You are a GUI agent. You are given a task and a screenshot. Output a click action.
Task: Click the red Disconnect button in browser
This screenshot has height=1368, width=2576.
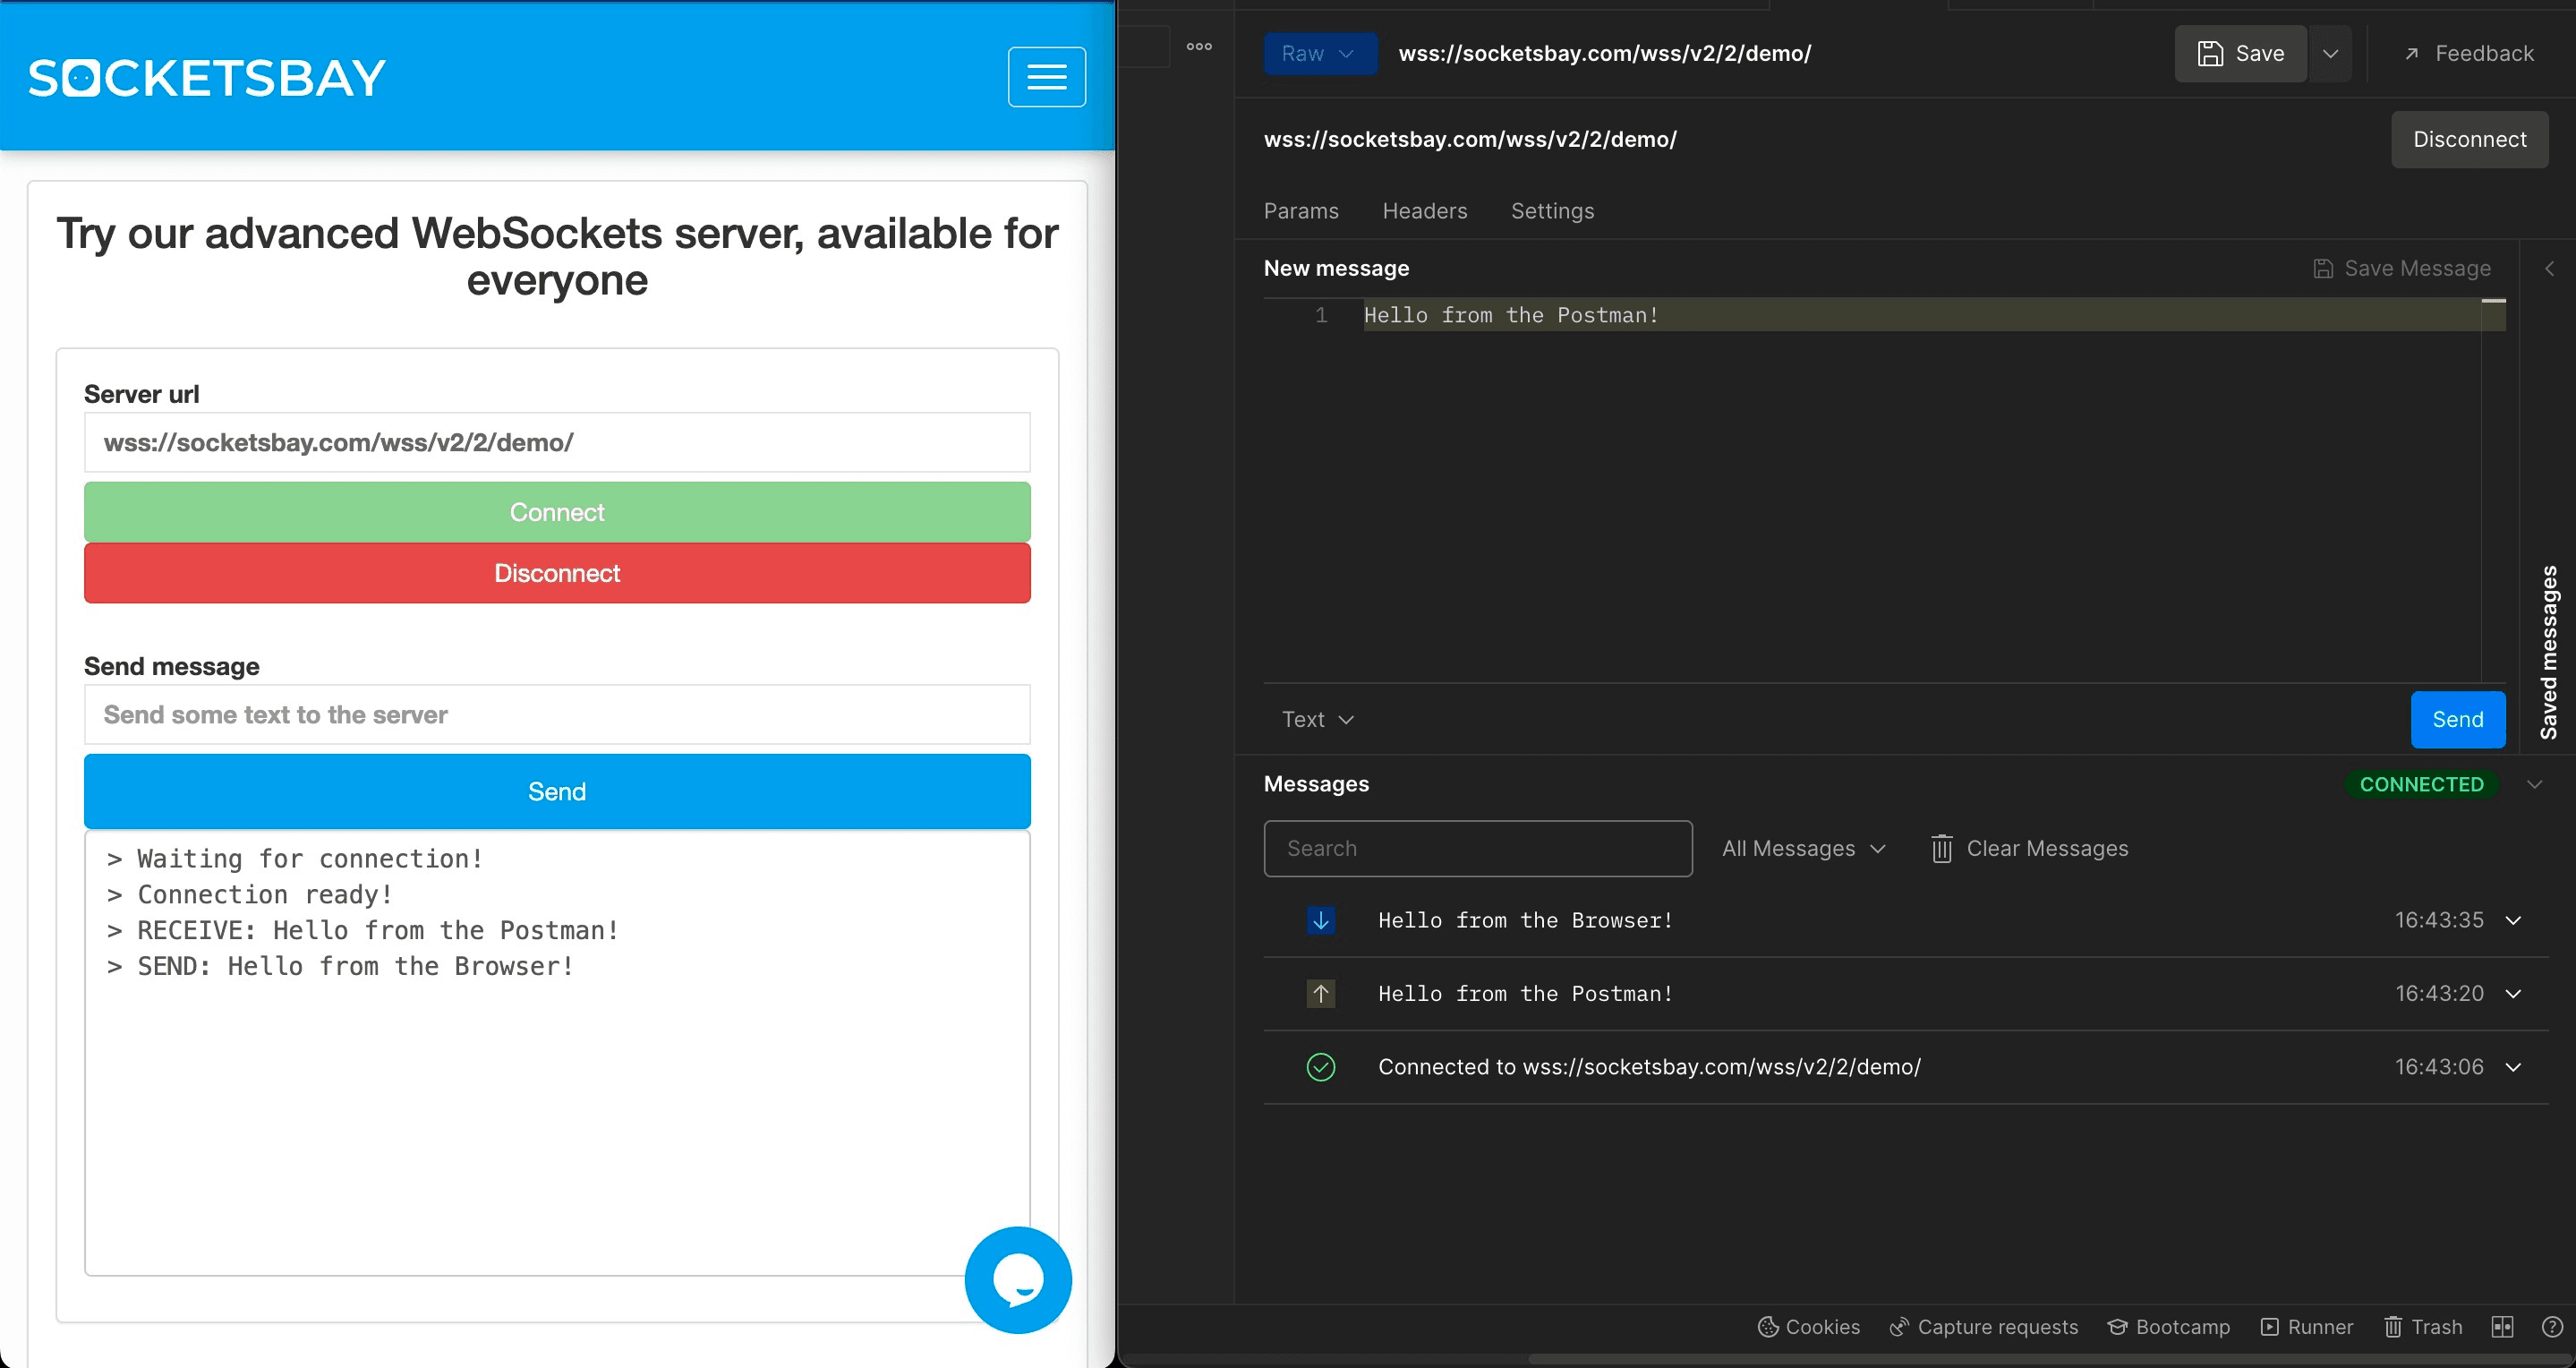pos(557,573)
